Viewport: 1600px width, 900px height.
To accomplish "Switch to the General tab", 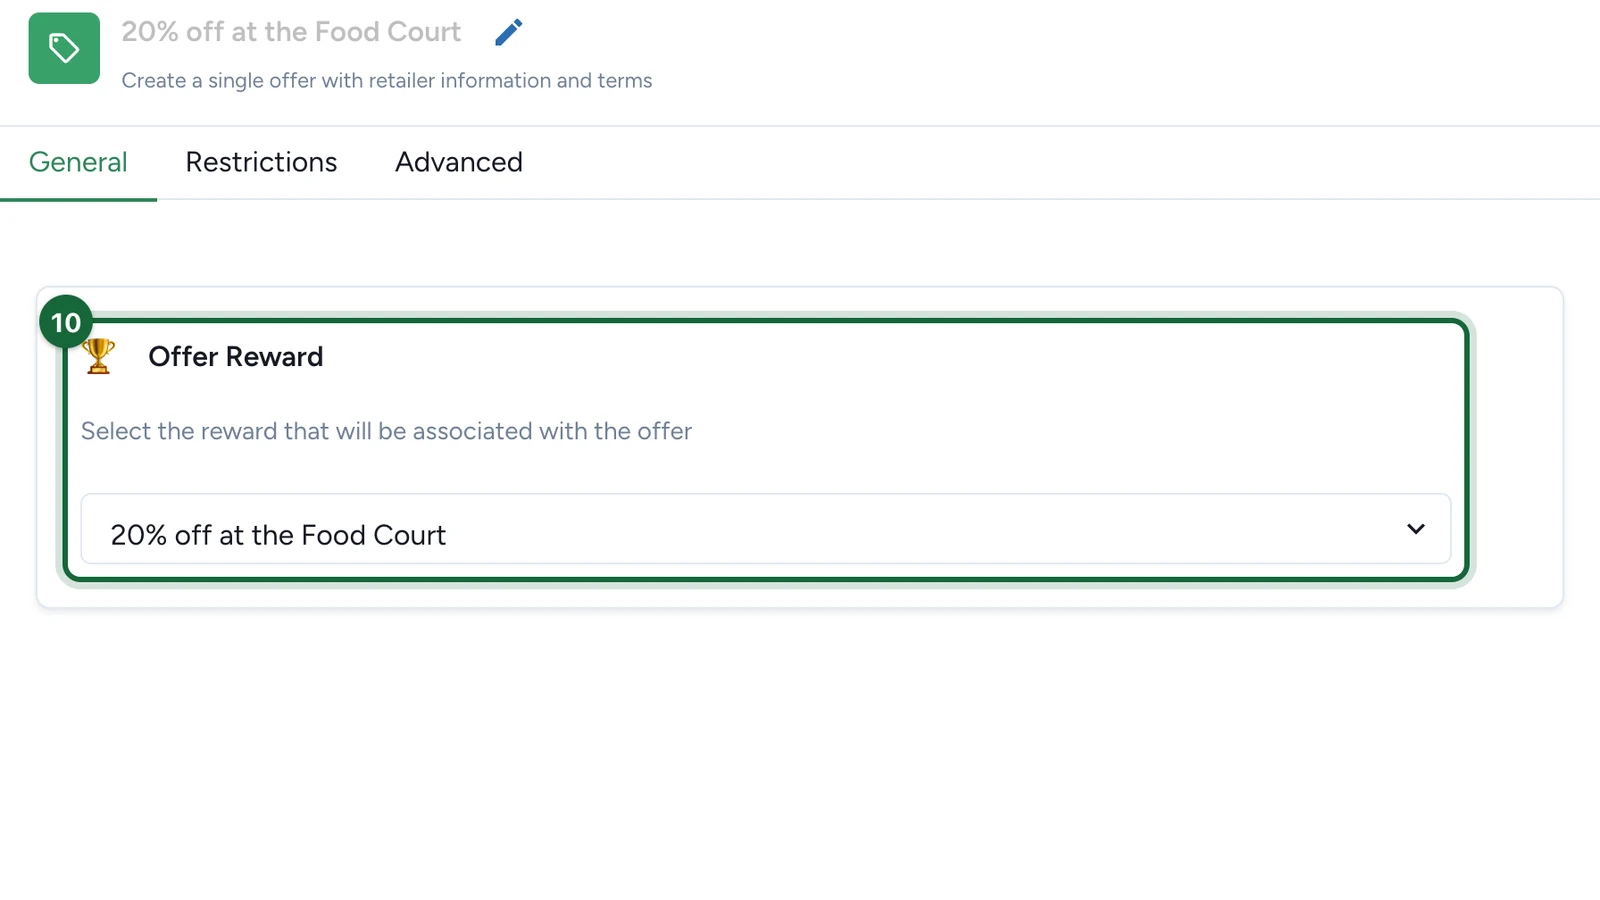I will click(78, 162).
